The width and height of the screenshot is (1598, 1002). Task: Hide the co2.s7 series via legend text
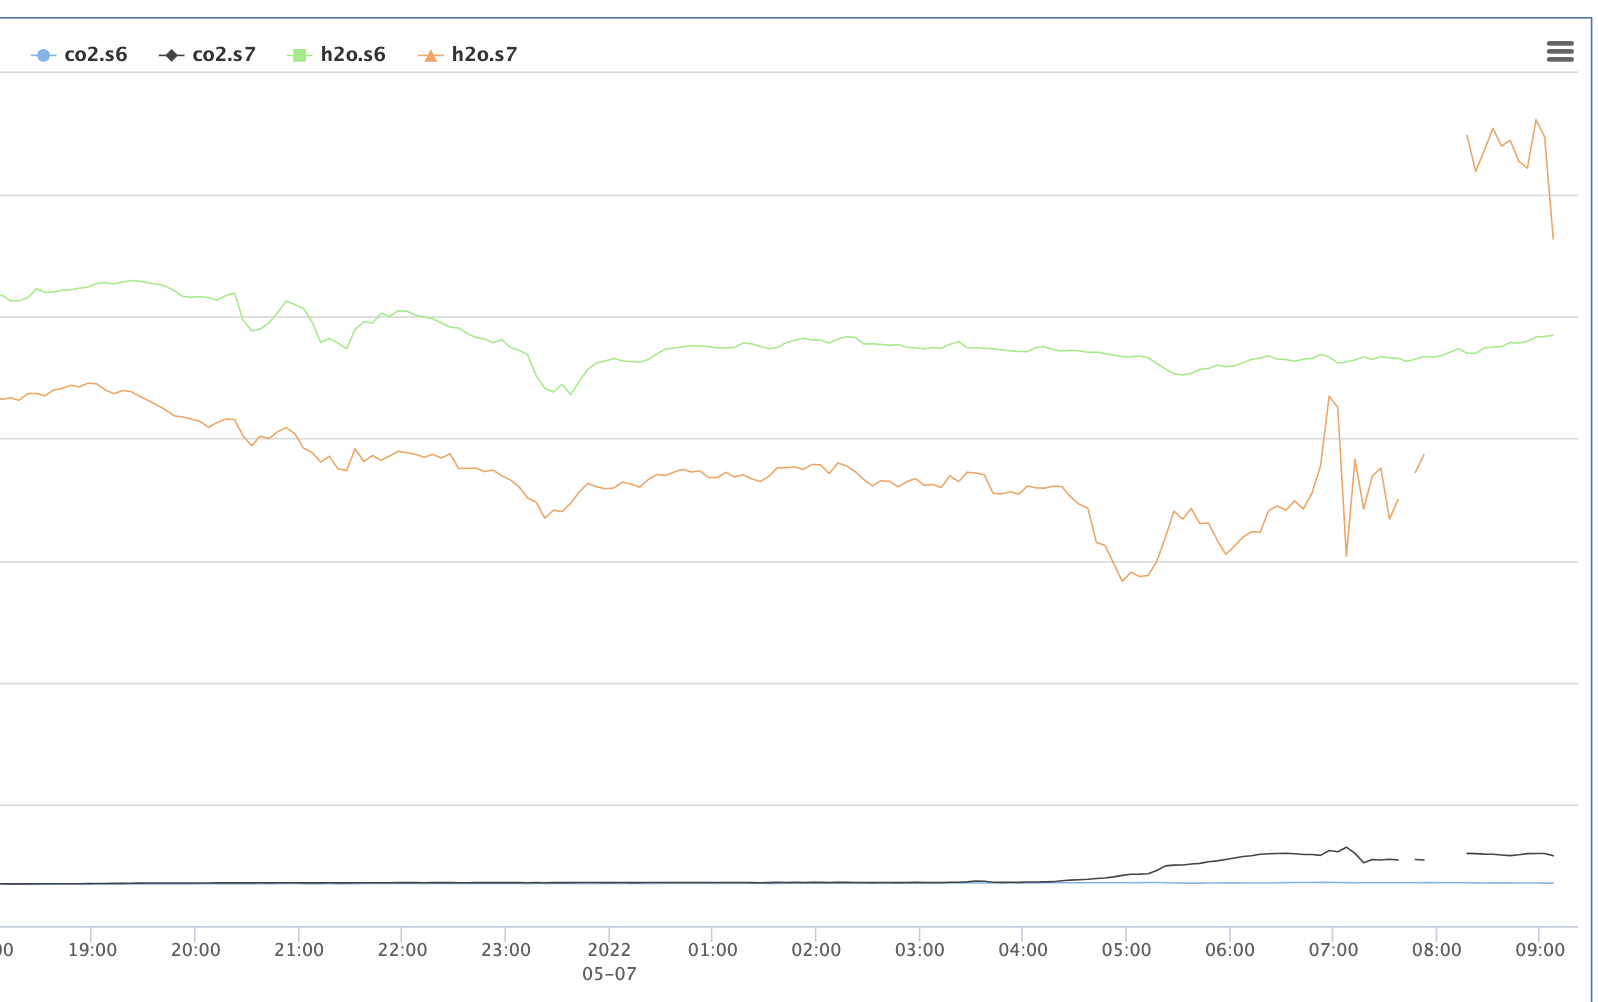pyautogui.click(x=223, y=55)
